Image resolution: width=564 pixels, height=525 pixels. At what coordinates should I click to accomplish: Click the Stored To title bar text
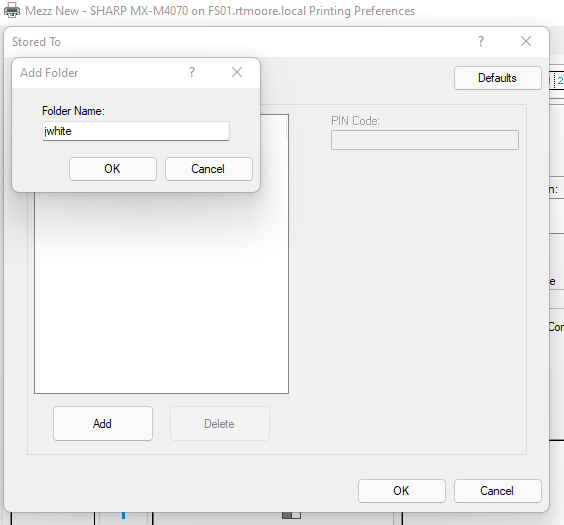36,42
